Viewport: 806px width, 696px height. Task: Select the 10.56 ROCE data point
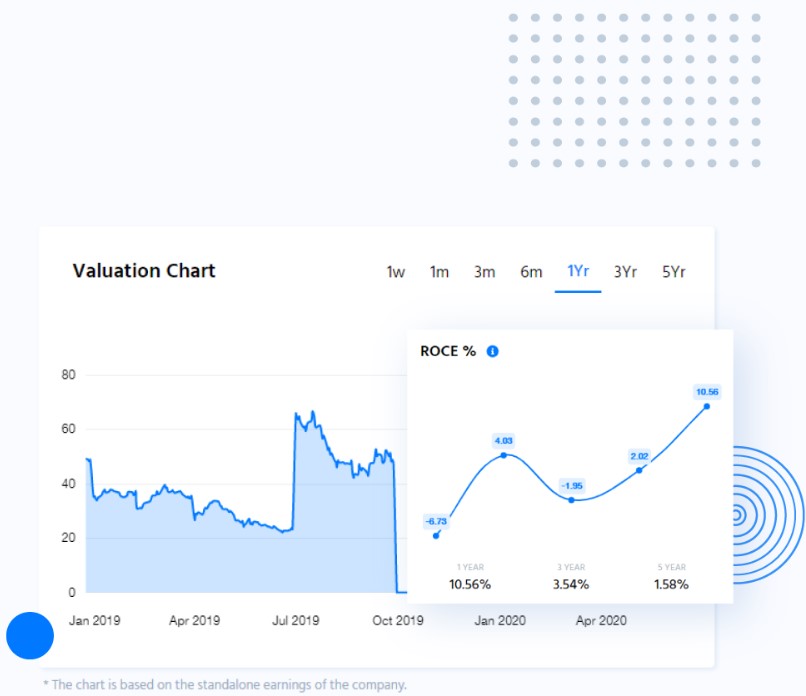707,405
